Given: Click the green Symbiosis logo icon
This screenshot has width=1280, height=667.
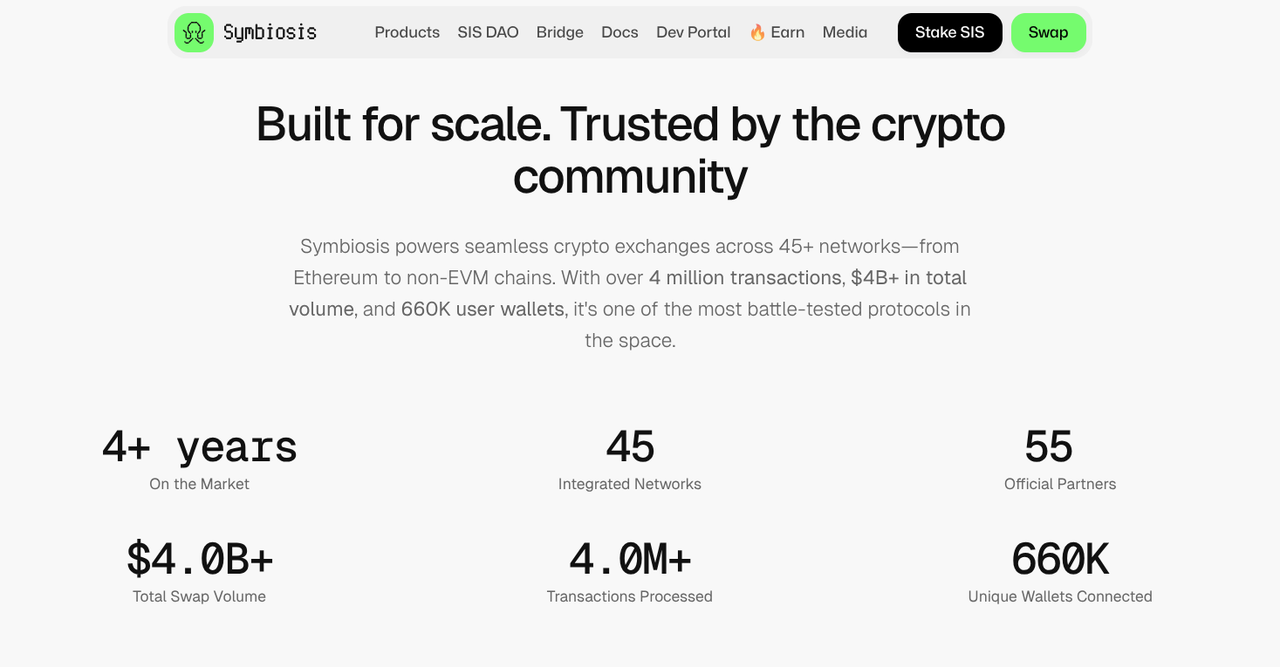Looking at the screenshot, I should click(x=194, y=32).
